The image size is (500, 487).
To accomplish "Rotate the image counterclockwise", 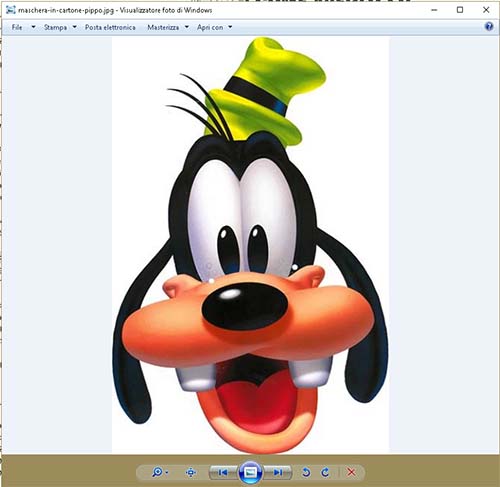I will (x=306, y=472).
